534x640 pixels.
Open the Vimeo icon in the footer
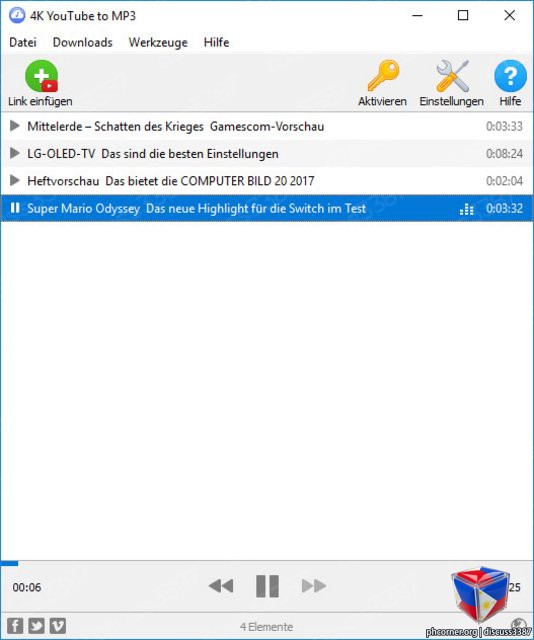coord(58,626)
